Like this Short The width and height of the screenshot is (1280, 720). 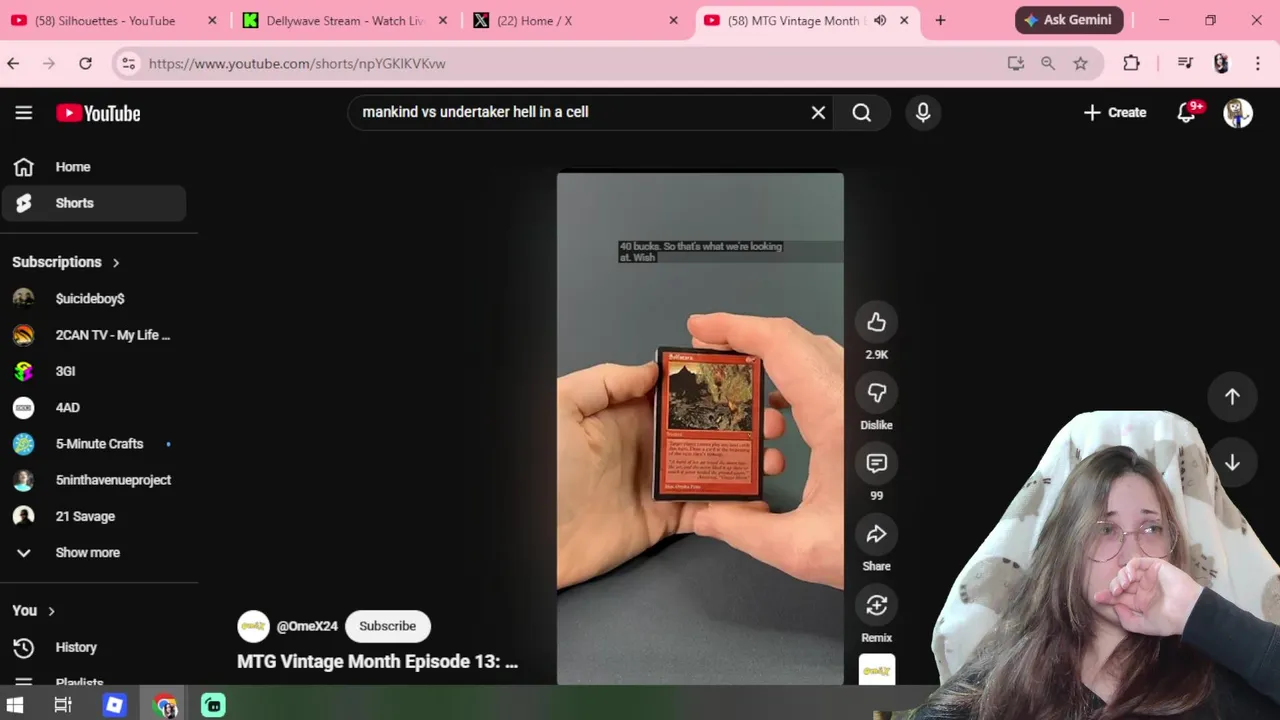(876, 322)
